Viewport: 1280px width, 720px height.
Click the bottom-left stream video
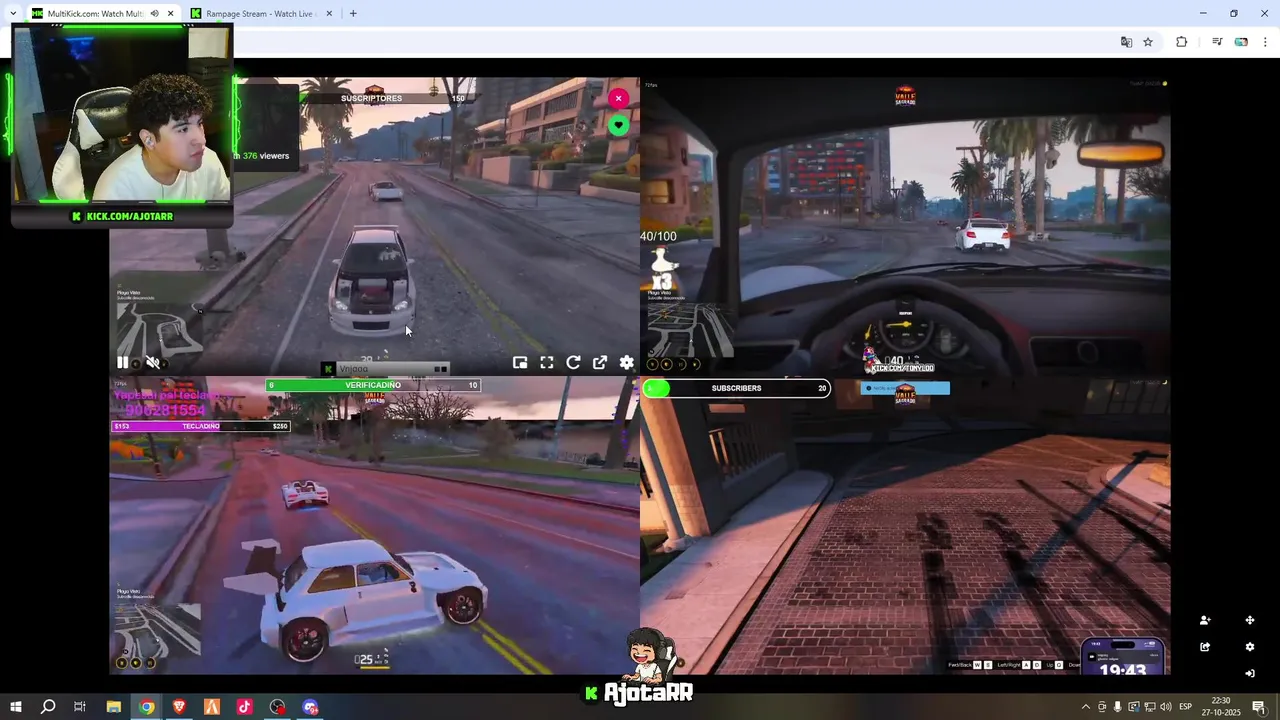click(374, 526)
